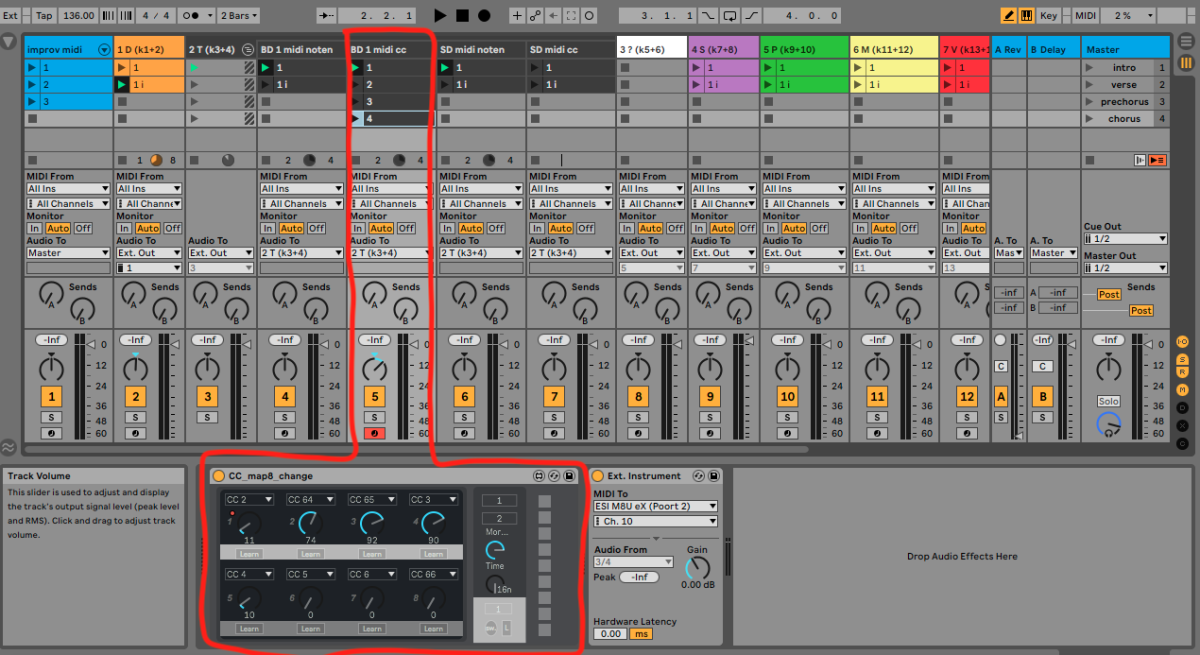Launch clip 4 in BD 1 midi cc
This screenshot has width=1200, height=655.
click(356, 119)
